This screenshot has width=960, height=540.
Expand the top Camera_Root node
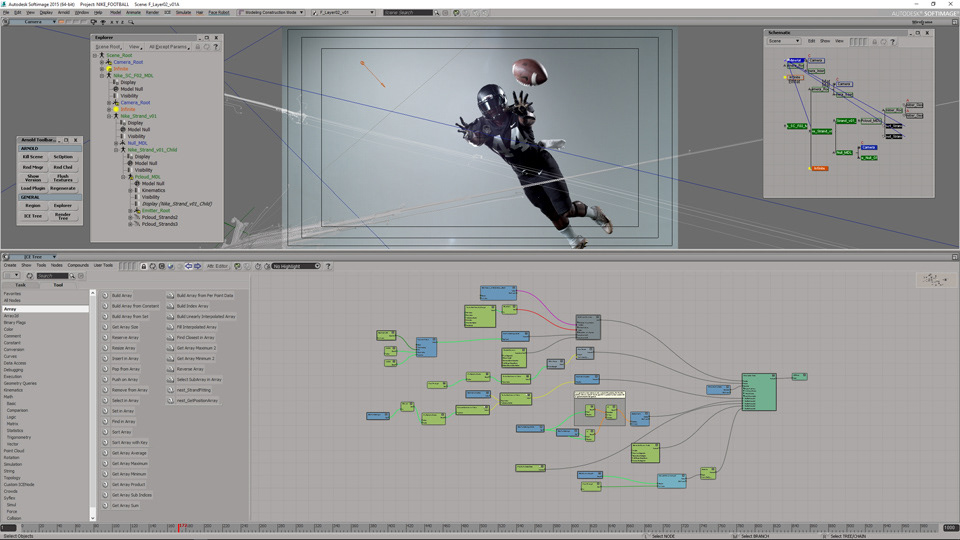pyautogui.click(x=102, y=62)
